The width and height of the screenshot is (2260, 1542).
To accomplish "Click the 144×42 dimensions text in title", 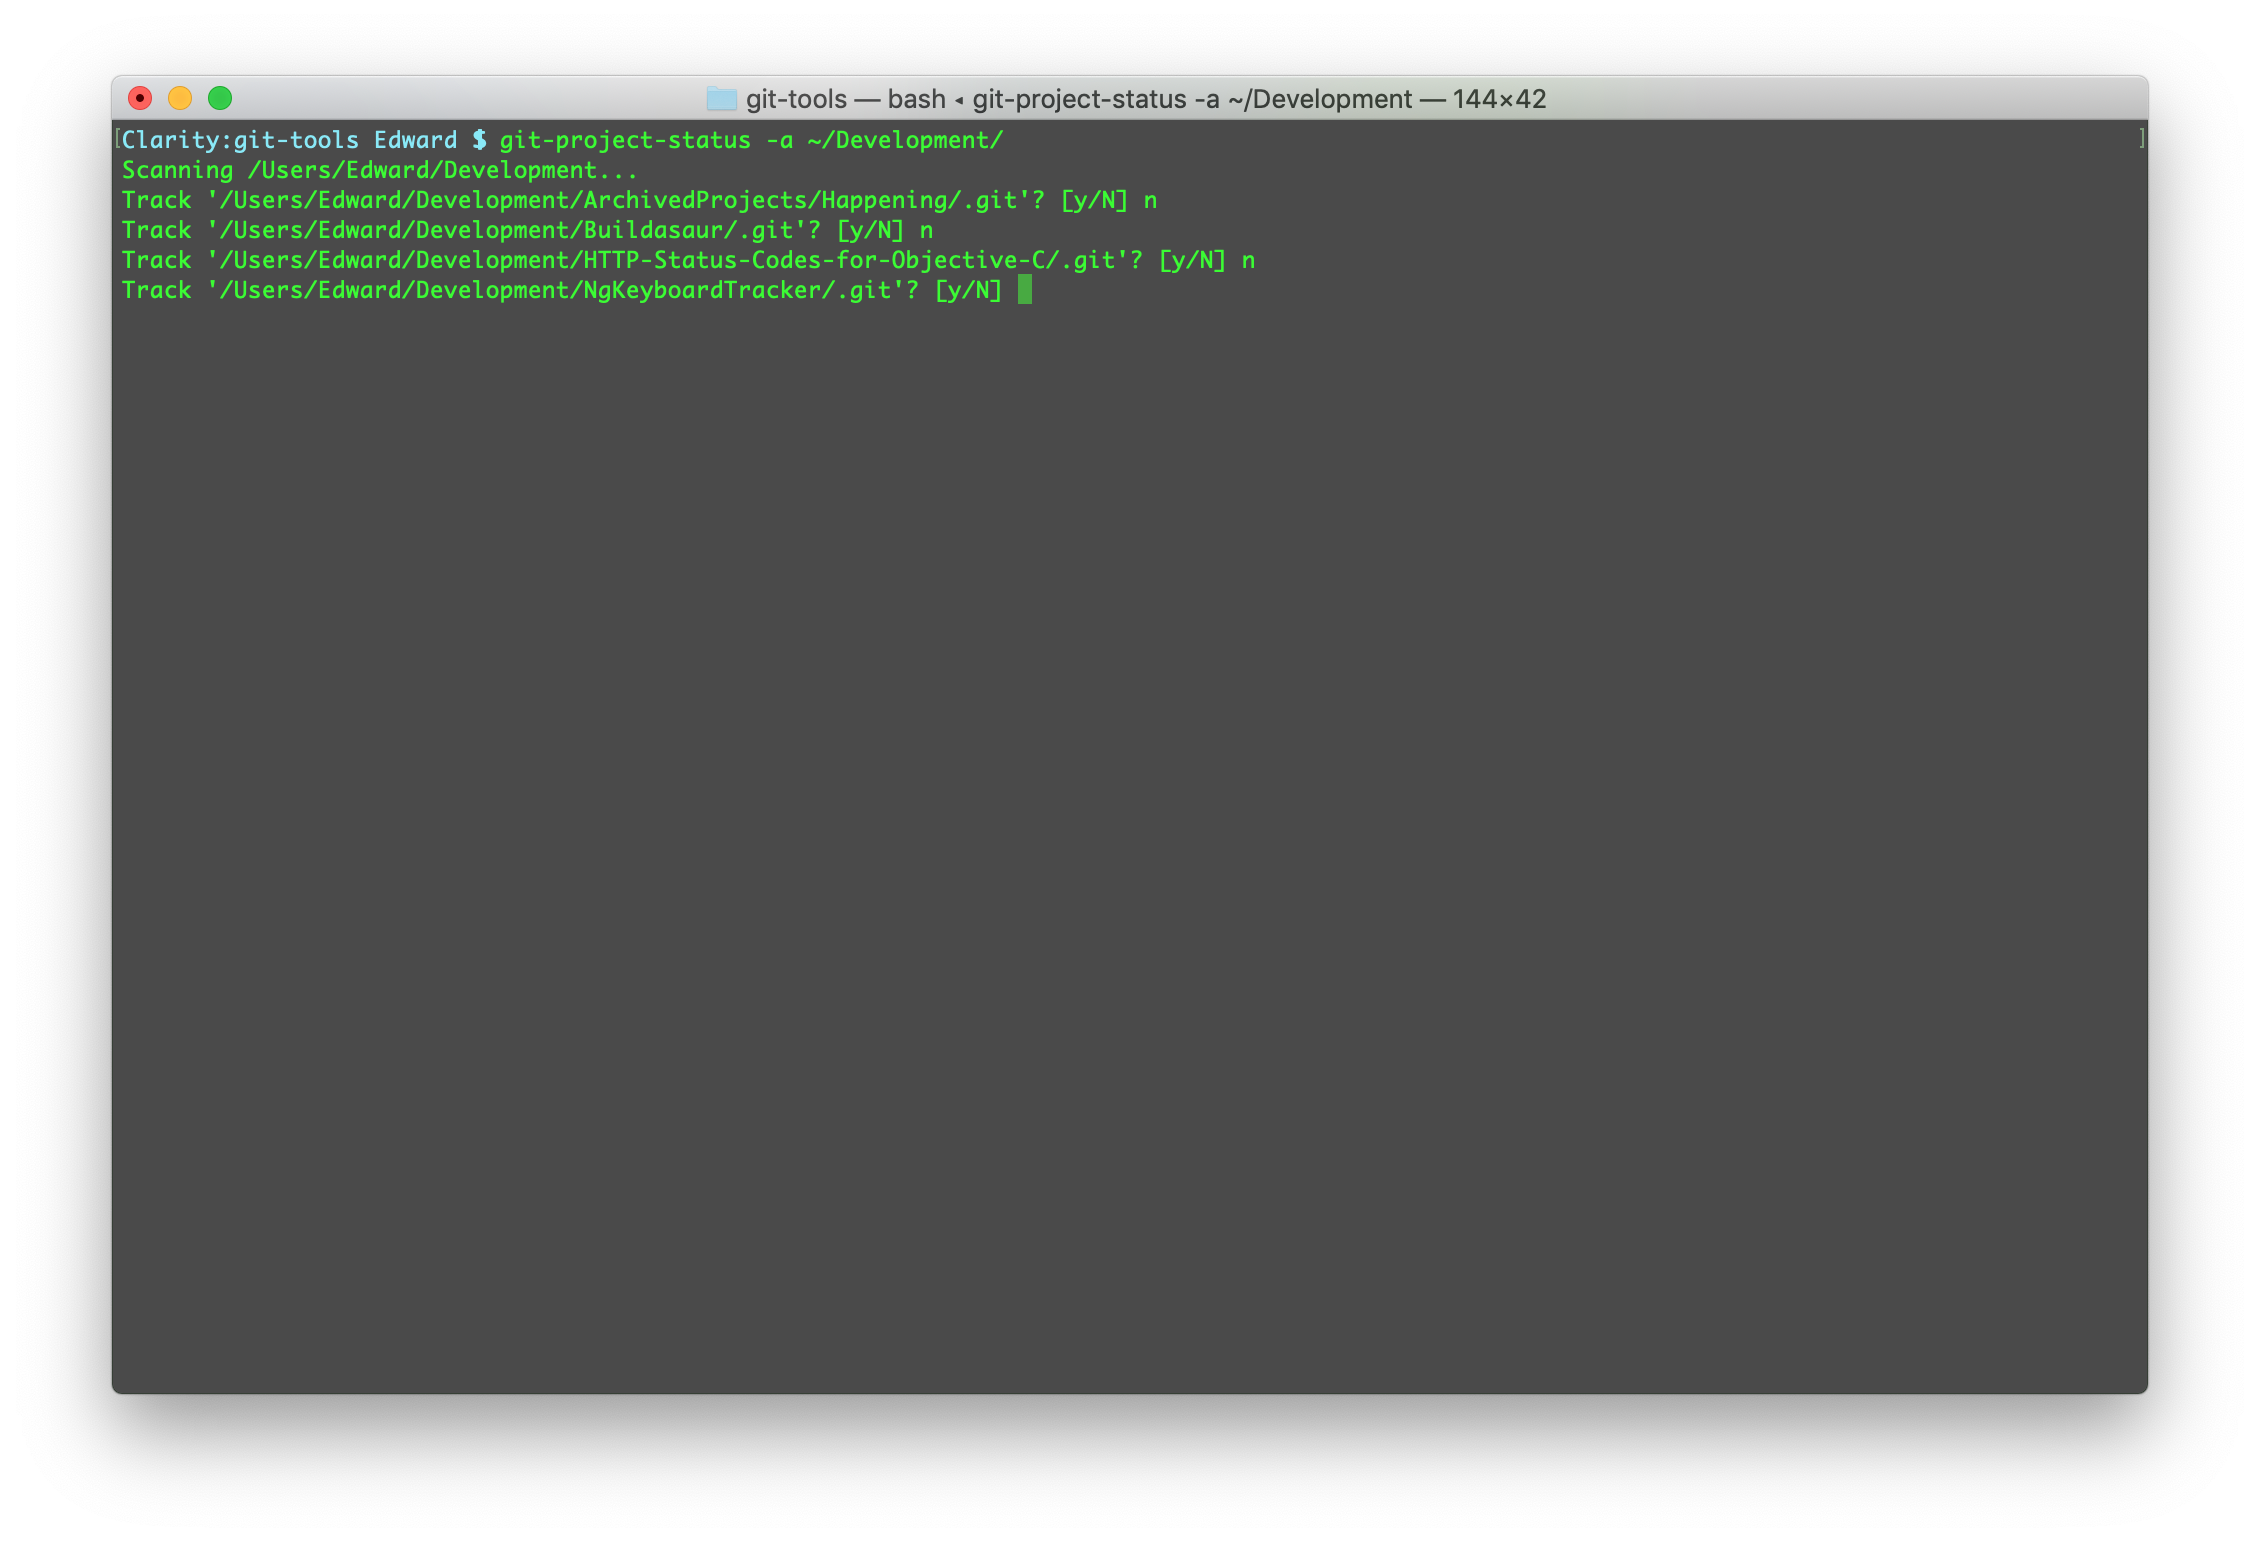I will point(1498,99).
